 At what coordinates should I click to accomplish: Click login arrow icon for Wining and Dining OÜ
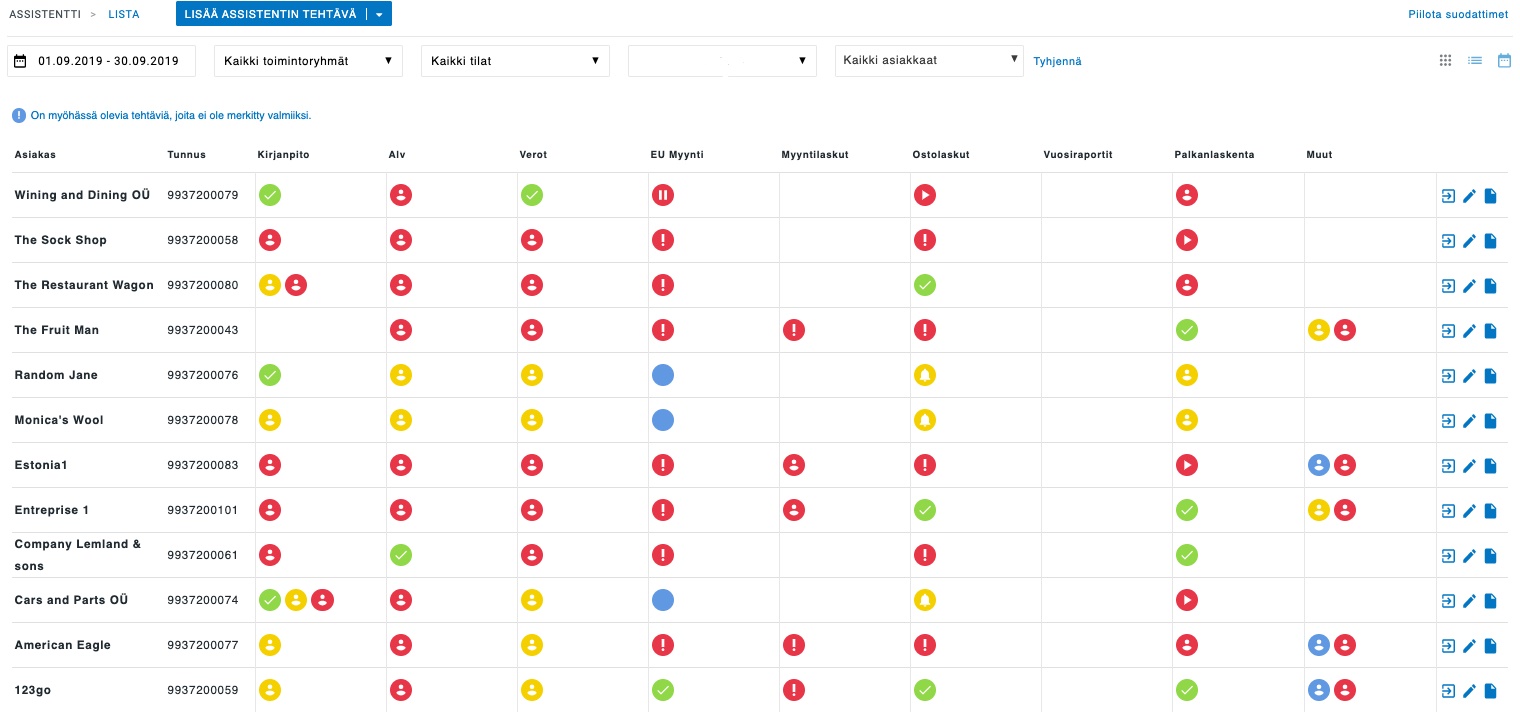tap(1447, 196)
